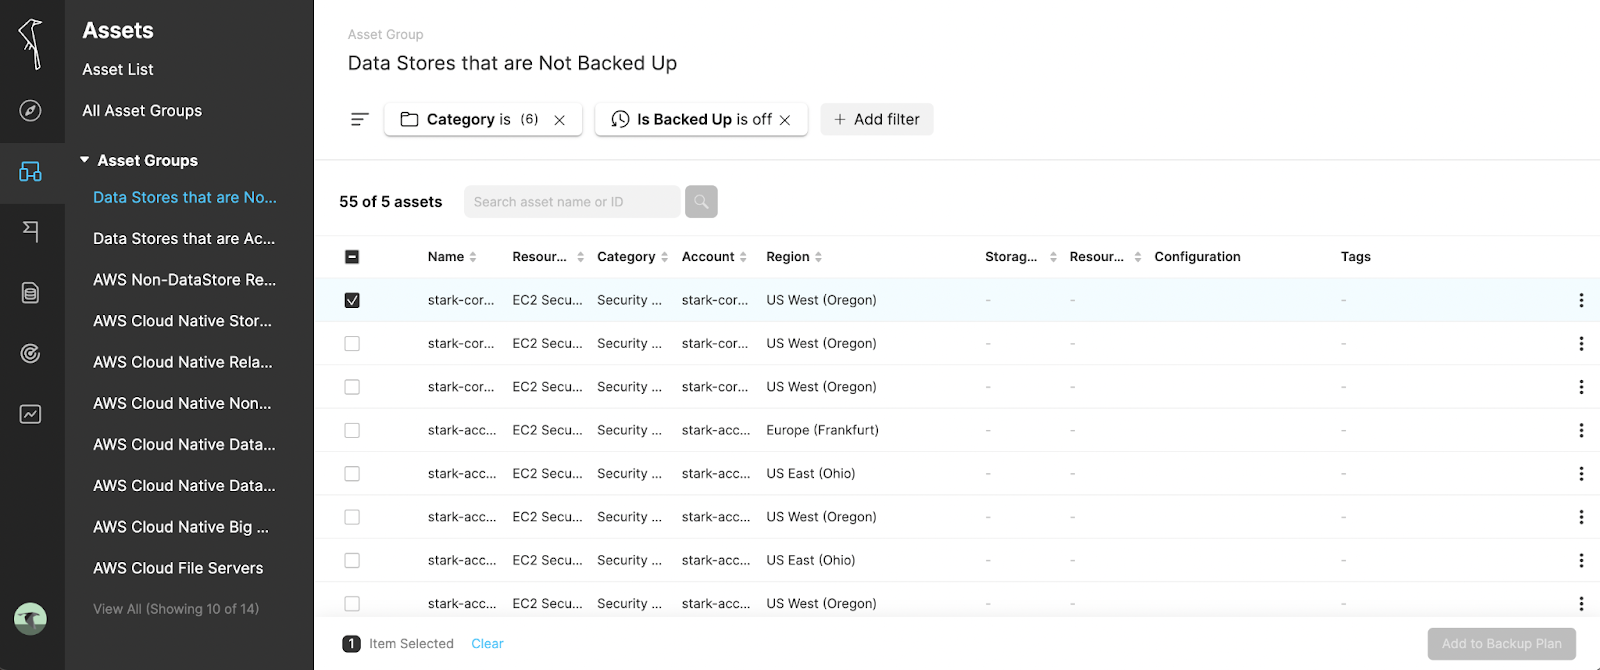
Task: Click the filter lines icon left of Category
Action: click(x=360, y=120)
